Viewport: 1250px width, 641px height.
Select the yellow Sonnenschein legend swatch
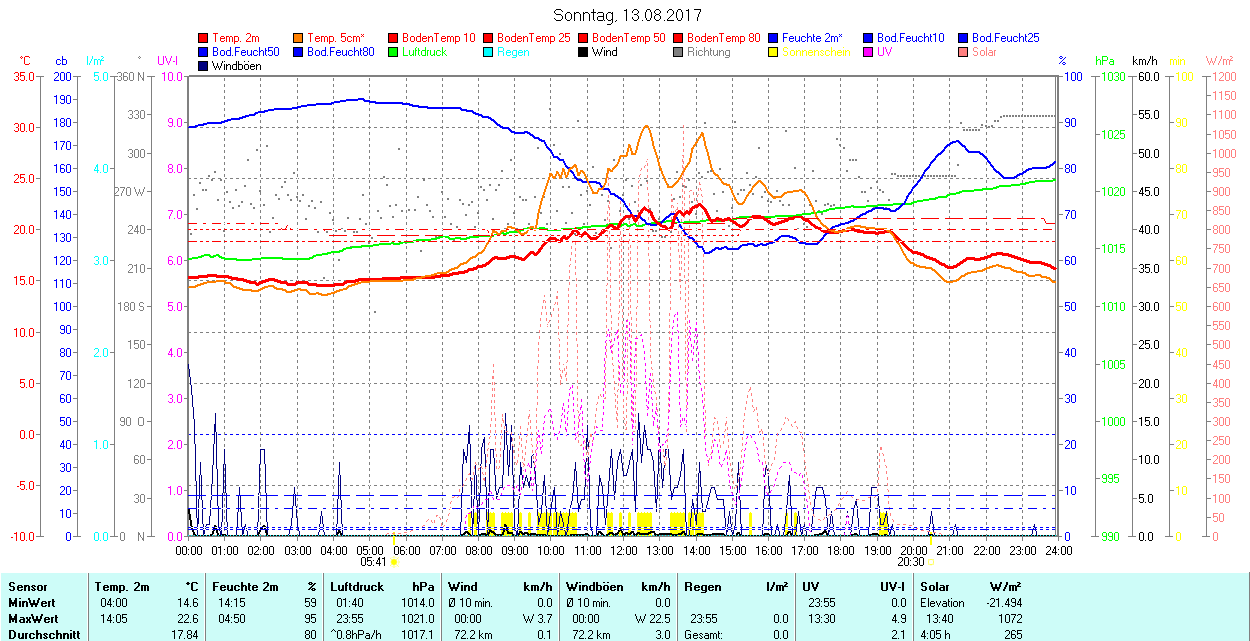[774, 52]
